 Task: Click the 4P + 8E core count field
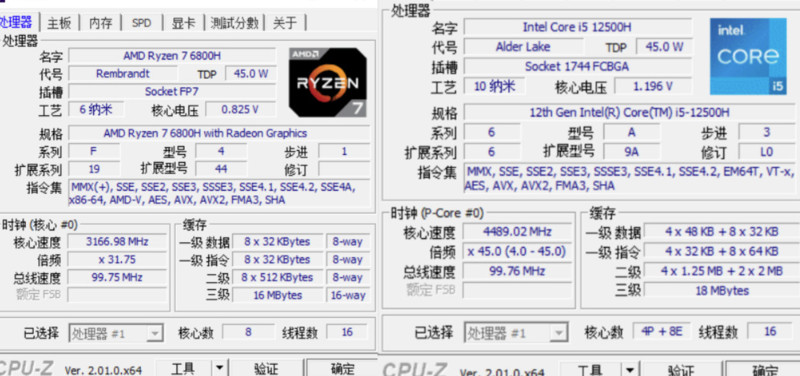pos(662,331)
